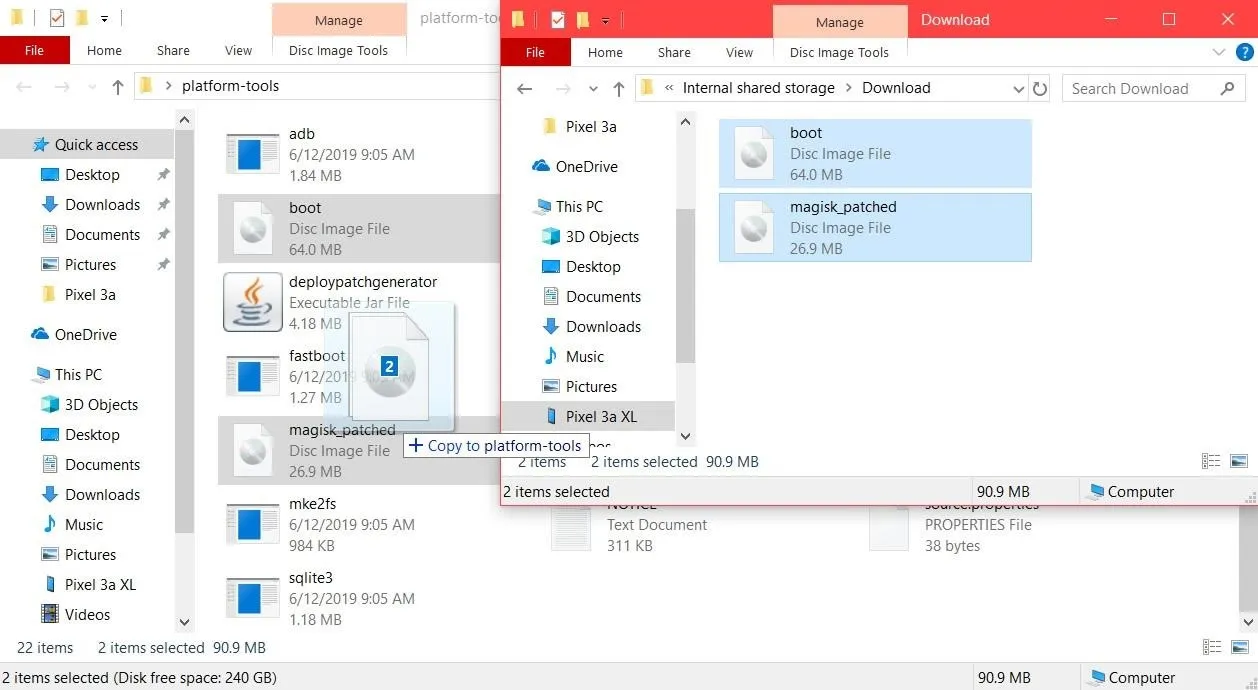Screen dimensions: 1258x690
Task: Select Disc Image Tools tab in Download window
Action: point(839,52)
